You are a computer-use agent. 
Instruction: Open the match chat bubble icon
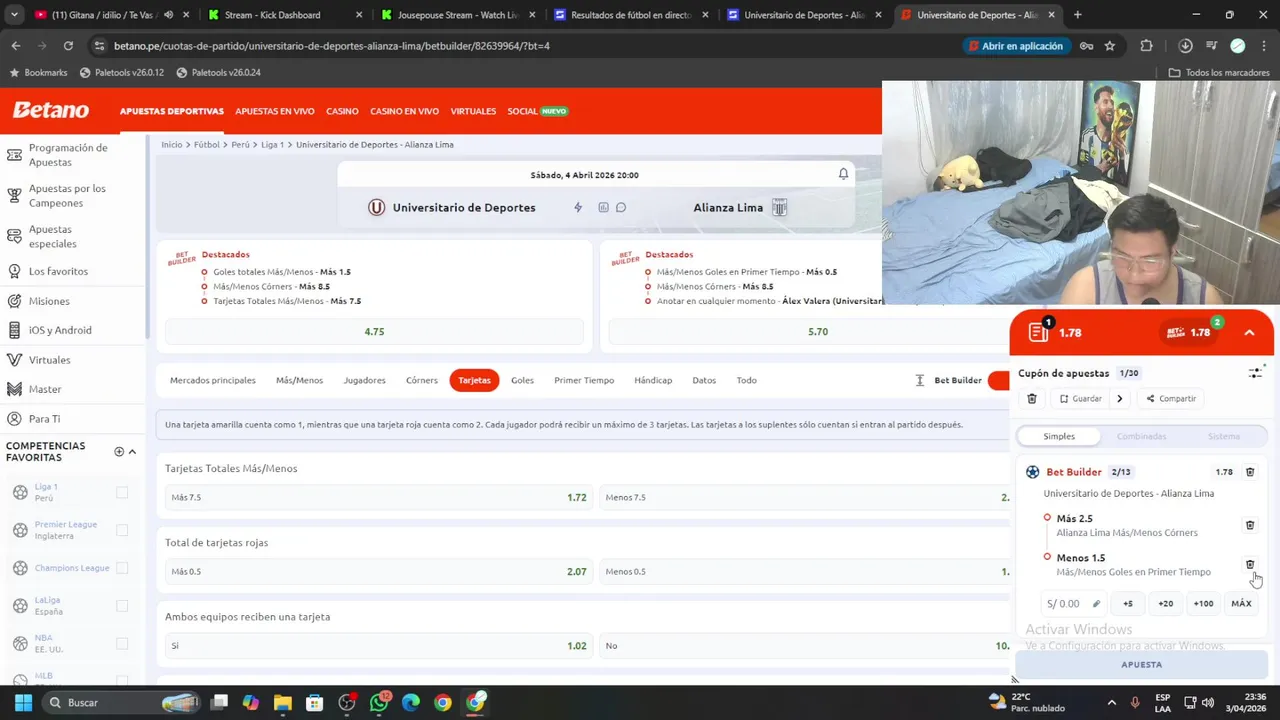pos(621,208)
